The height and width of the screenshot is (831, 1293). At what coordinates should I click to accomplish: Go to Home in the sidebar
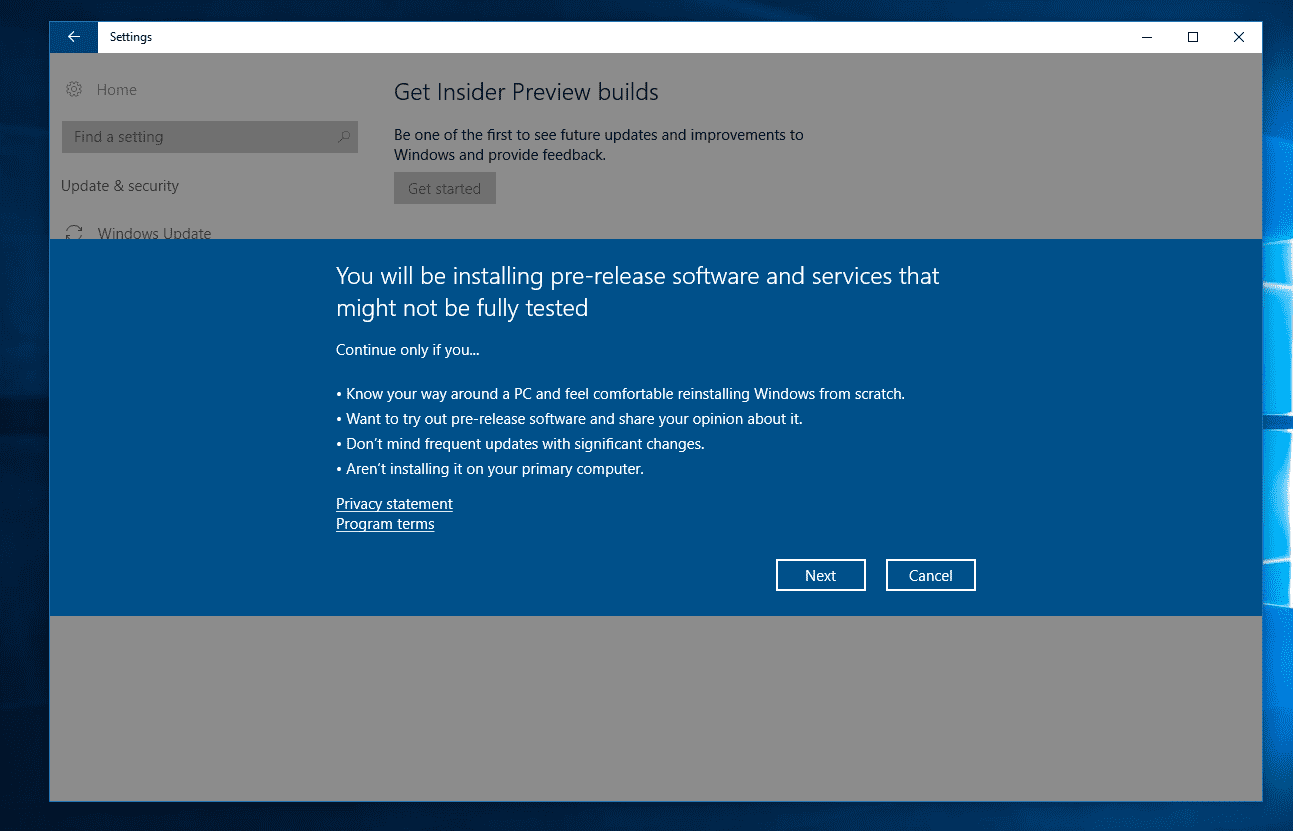[x=116, y=90]
